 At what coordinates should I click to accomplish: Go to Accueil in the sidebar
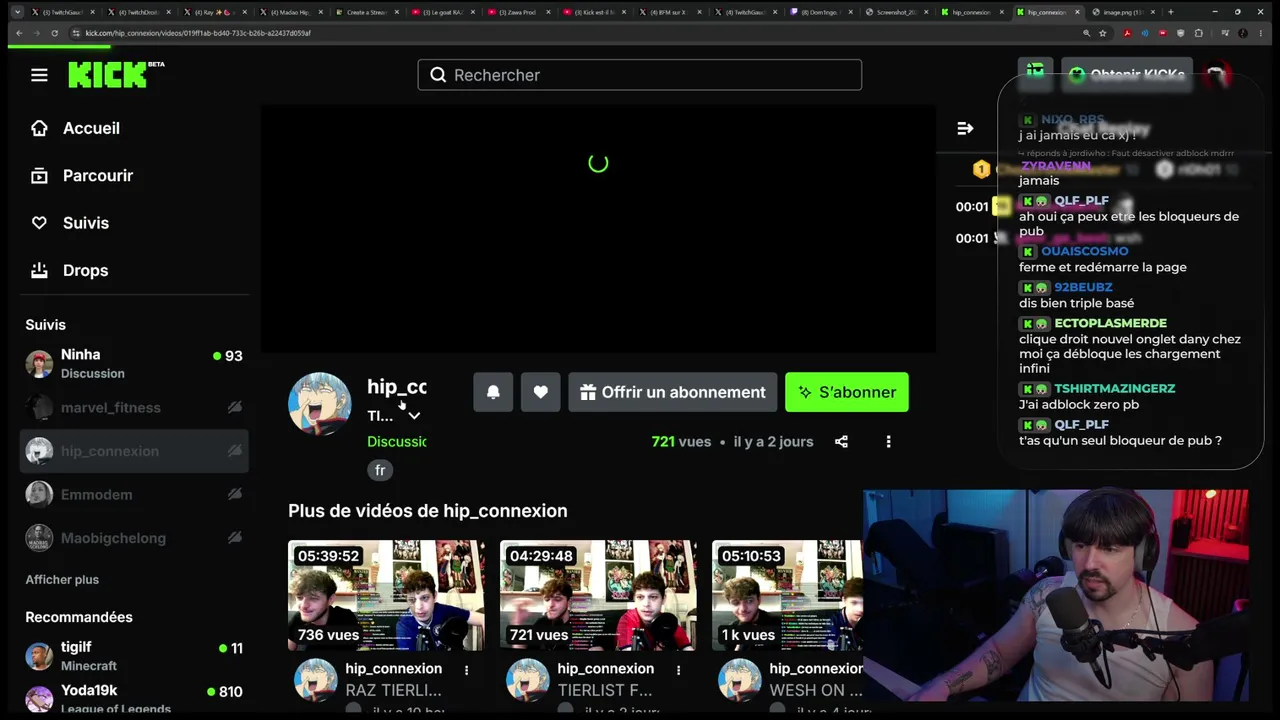[91, 128]
